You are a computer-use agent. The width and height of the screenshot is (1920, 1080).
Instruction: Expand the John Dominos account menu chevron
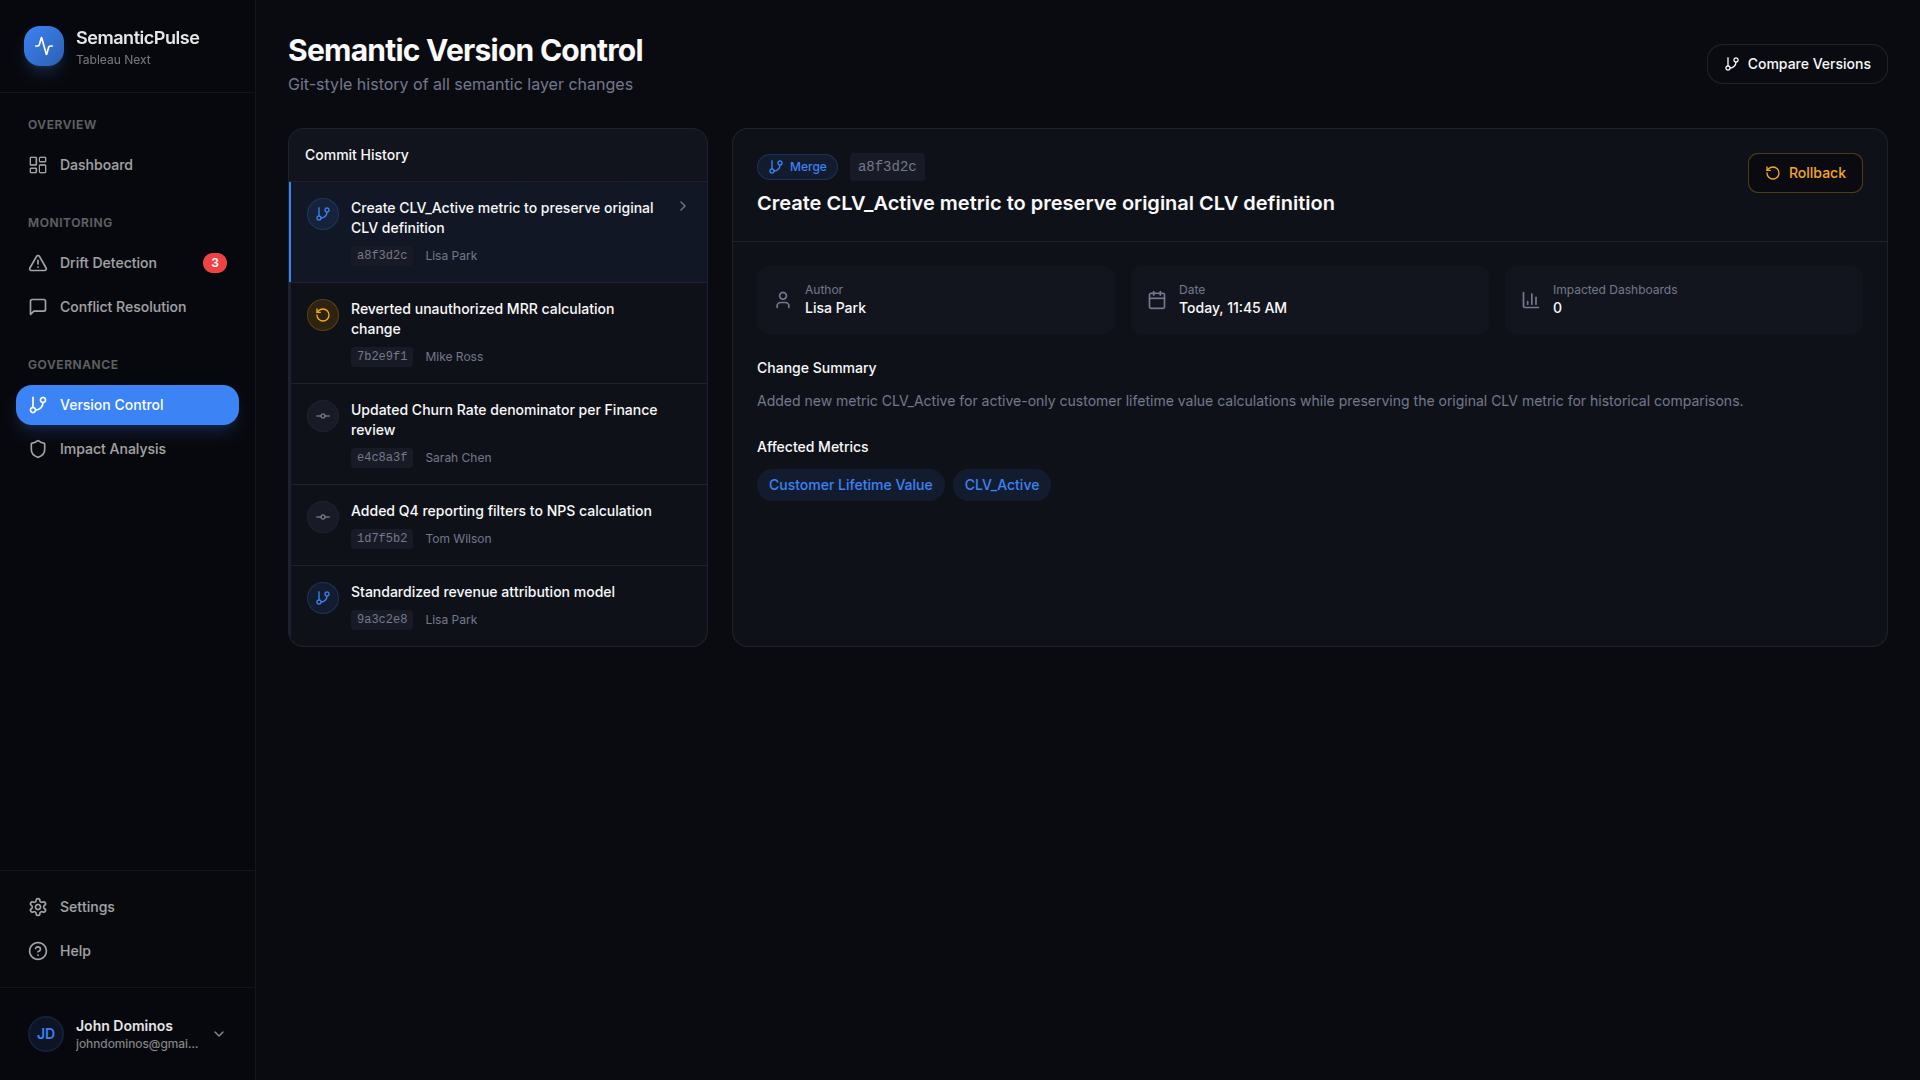pos(219,1034)
